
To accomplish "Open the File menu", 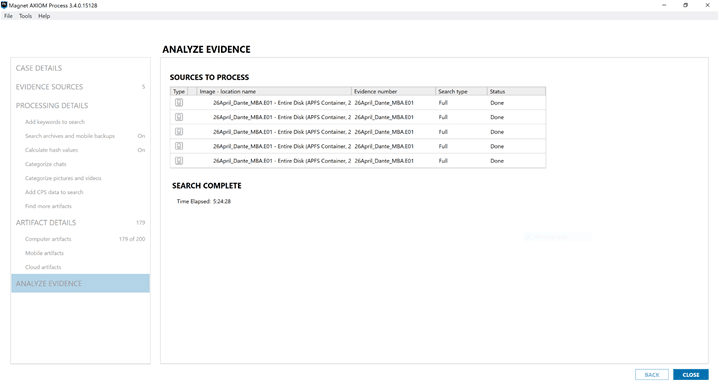I will tap(8, 16).
